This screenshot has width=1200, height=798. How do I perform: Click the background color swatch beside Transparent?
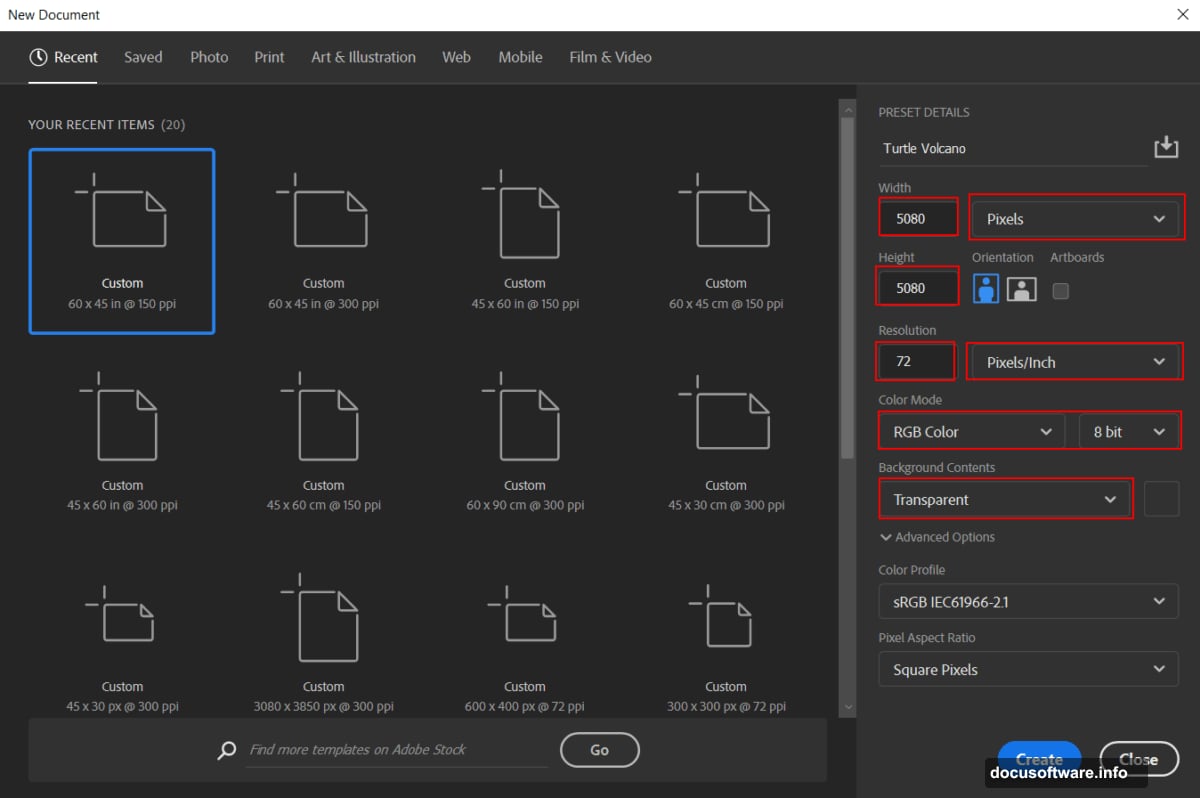1161,499
